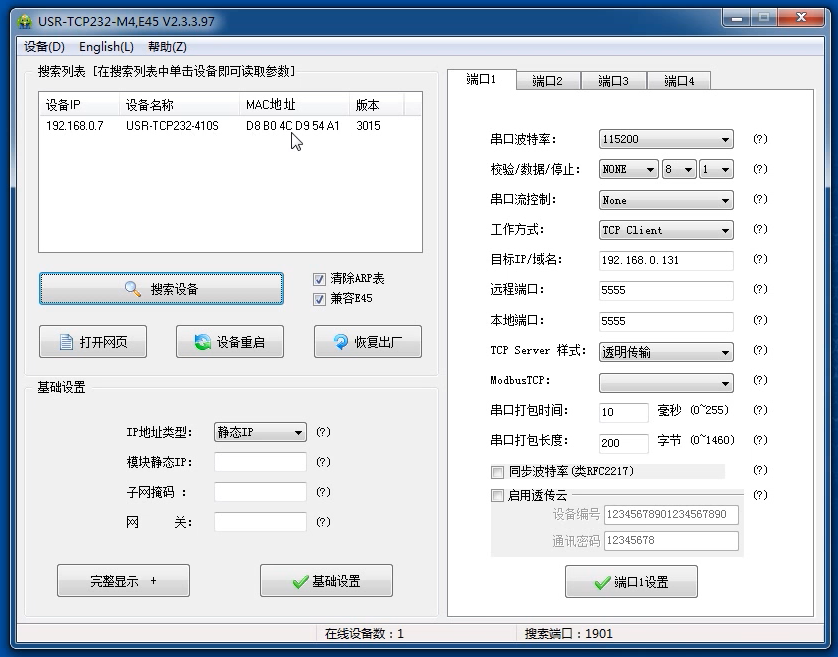Image resolution: width=838 pixels, height=657 pixels.
Task: Click the 完整显示 + button
Action: (x=123, y=580)
